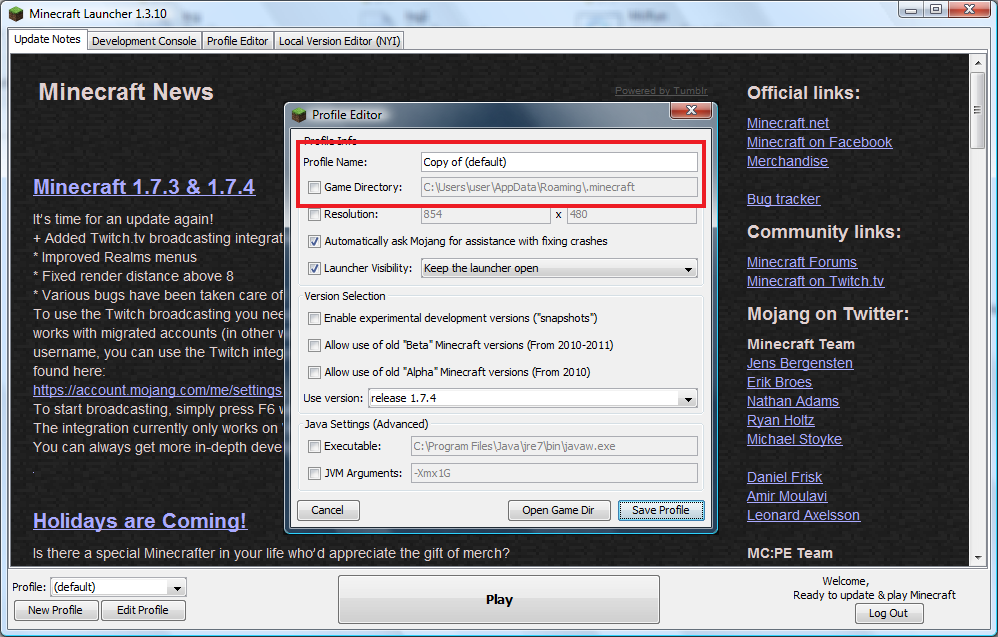Open the Holidays are Coming! news link
The width and height of the screenshot is (998, 637).
click(x=139, y=521)
